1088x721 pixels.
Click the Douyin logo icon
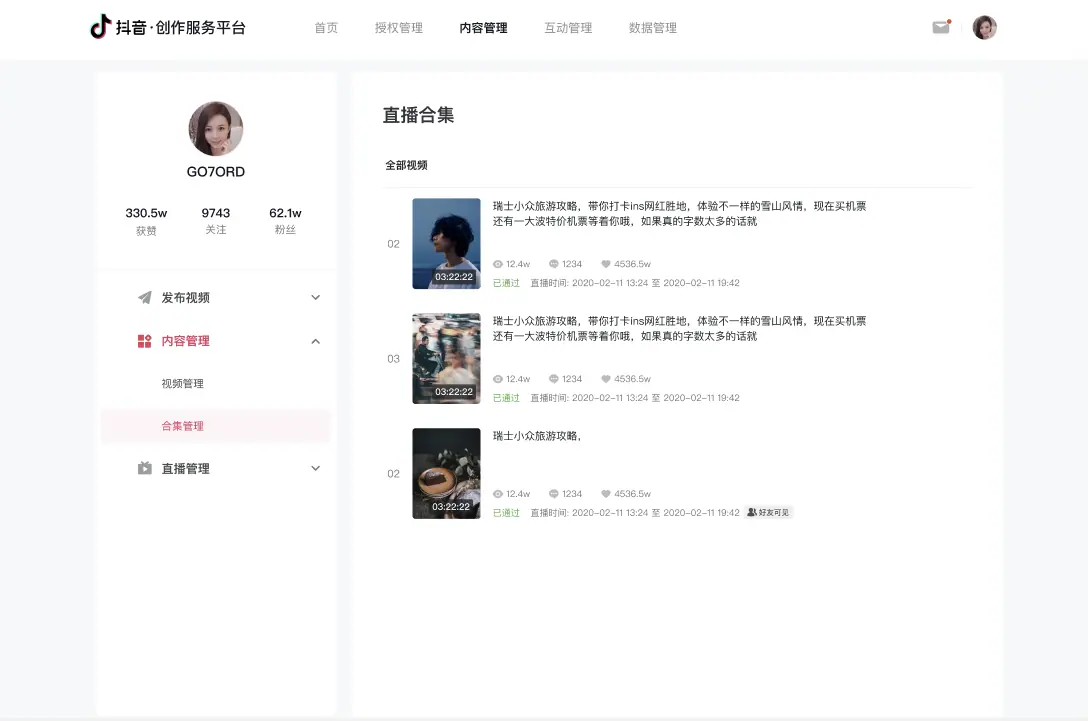tap(101, 27)
